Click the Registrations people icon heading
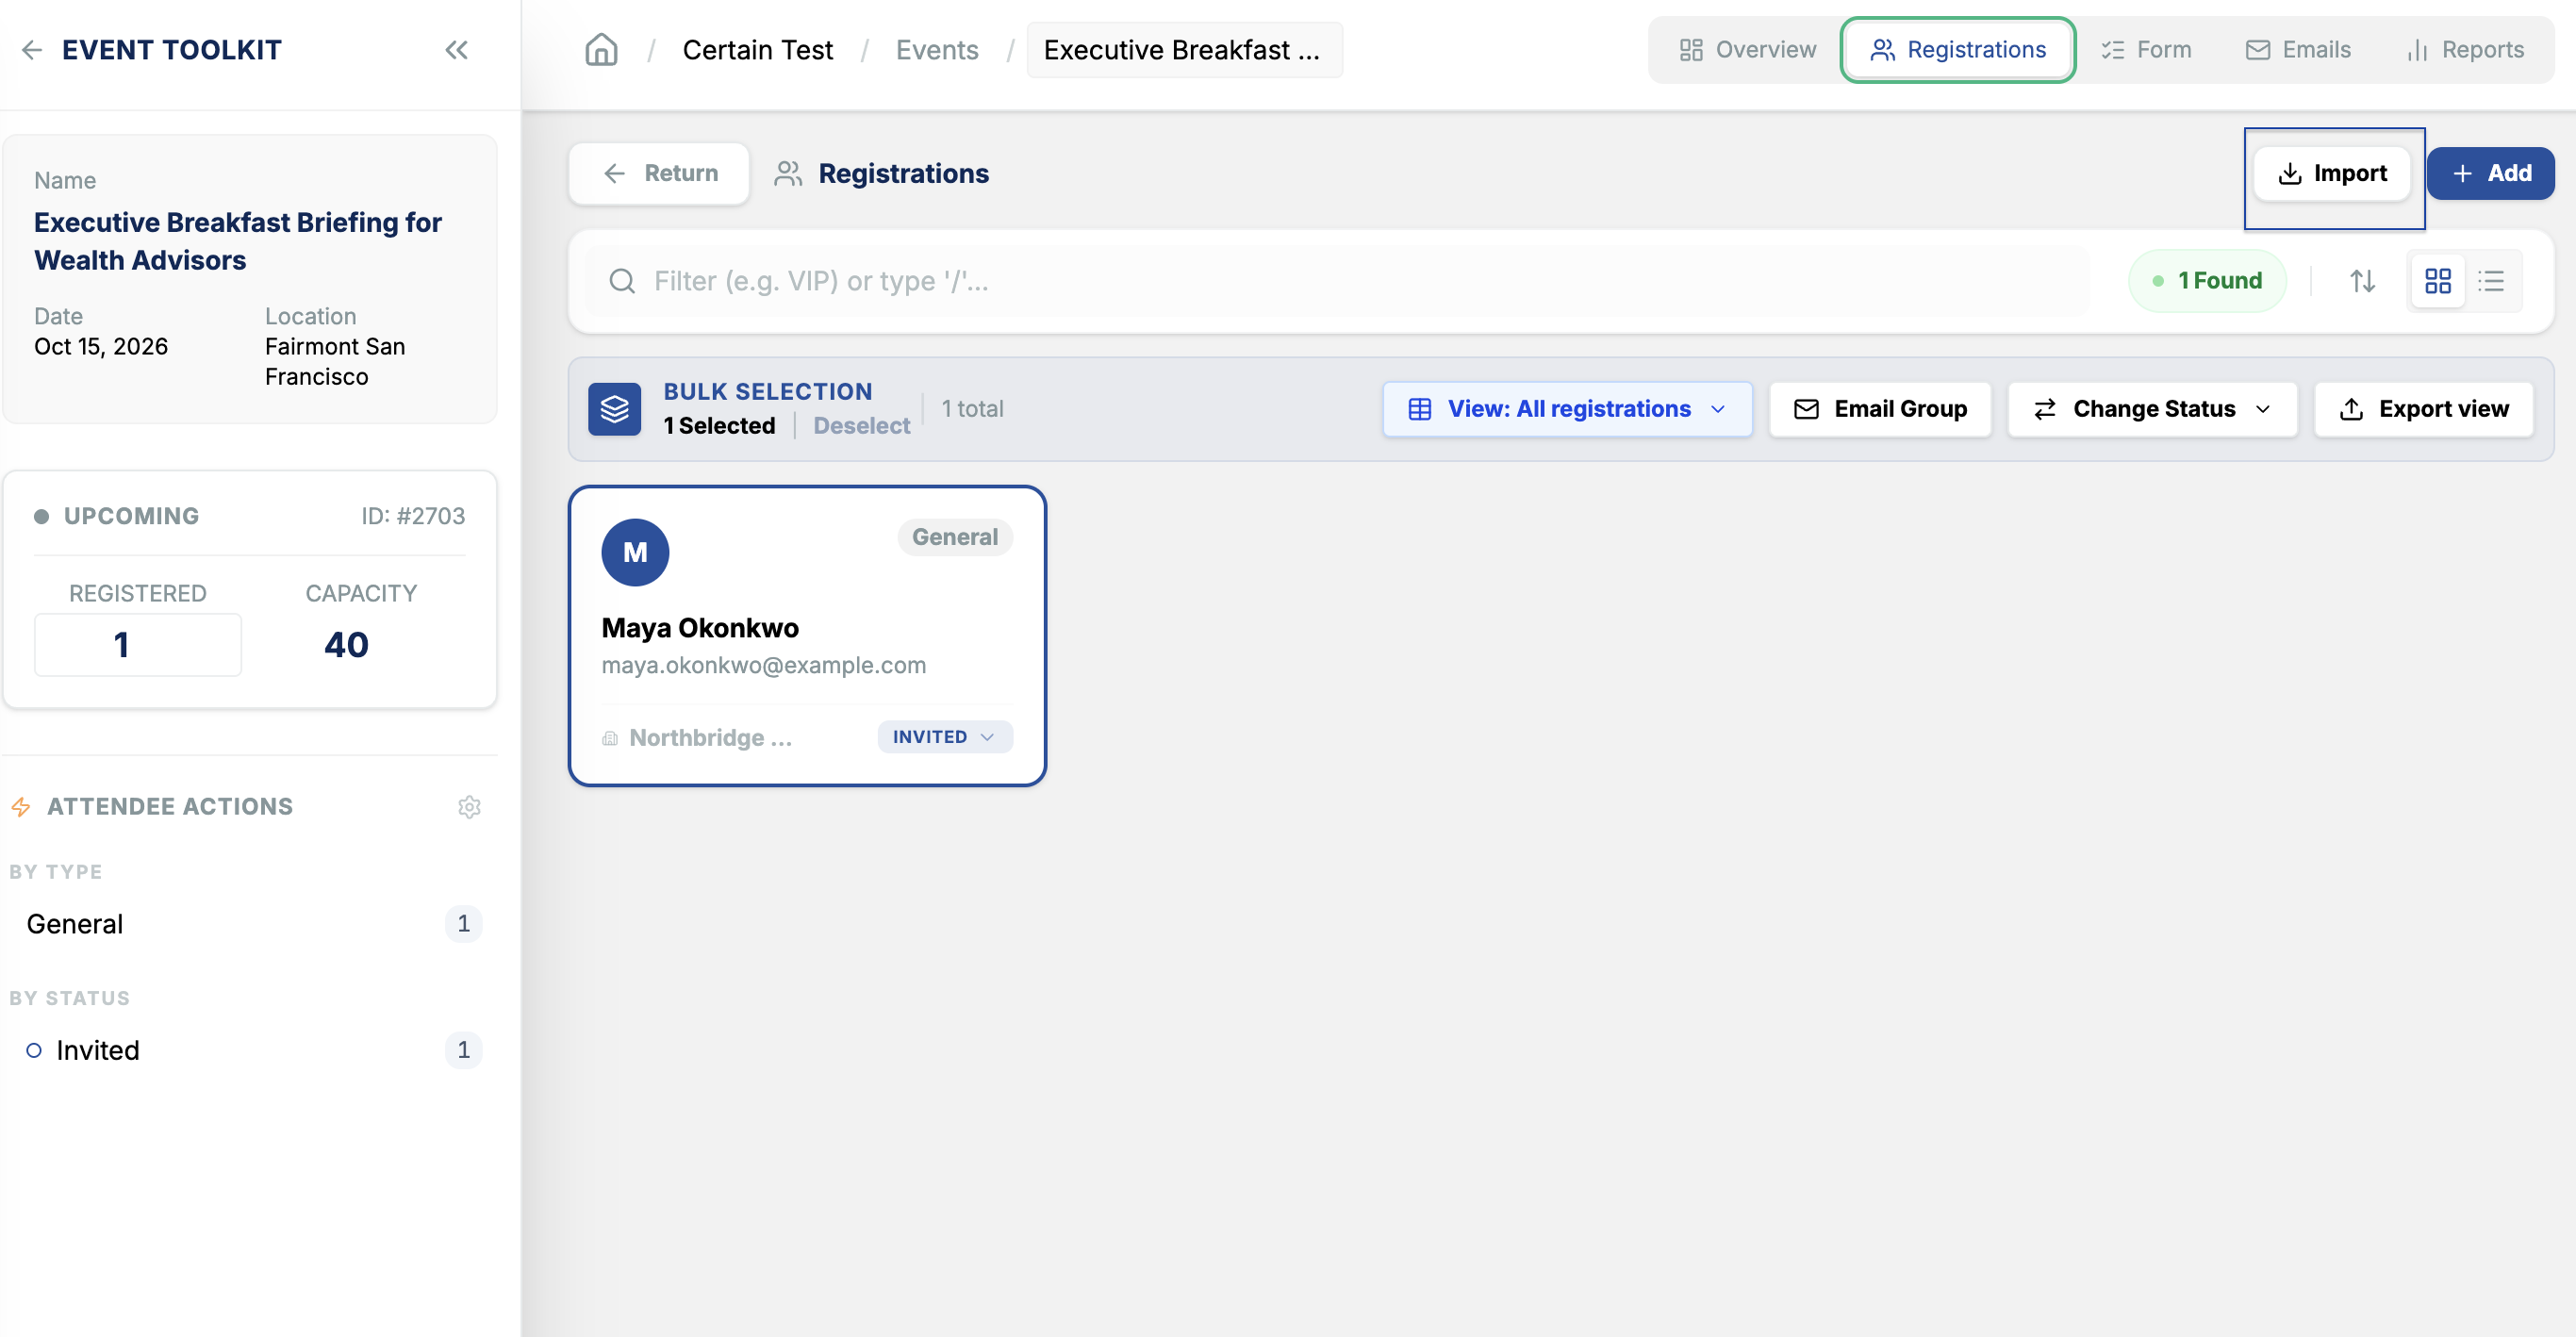This screenshot has height=1337, width=2576. (x=788, y=174)
